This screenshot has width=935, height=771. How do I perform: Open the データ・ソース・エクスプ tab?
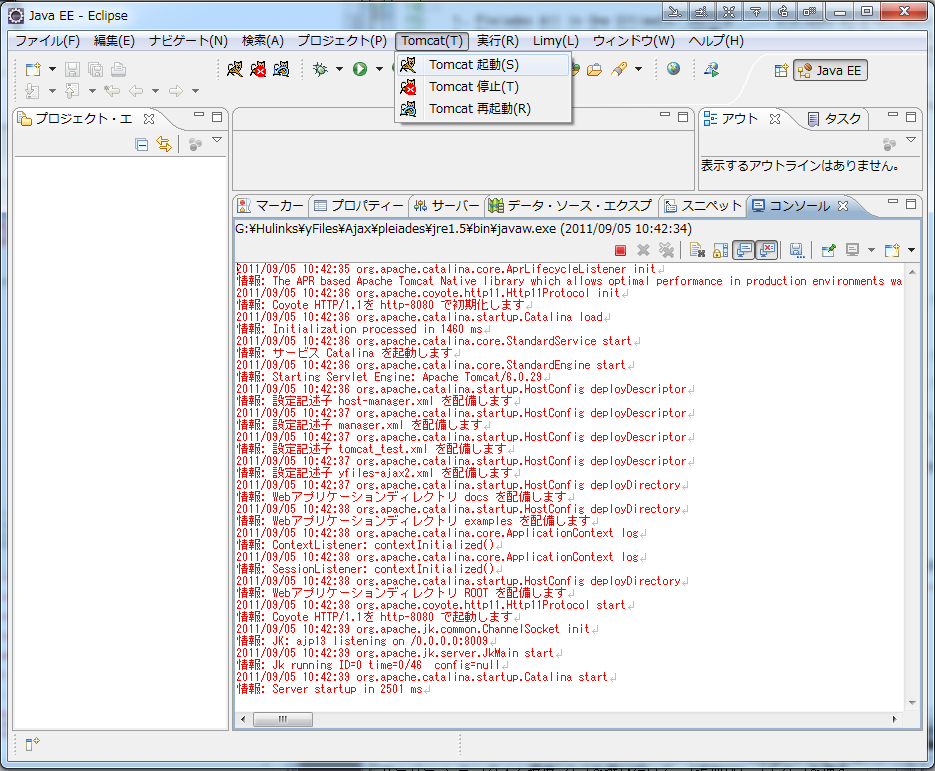(x=570, y=206)
